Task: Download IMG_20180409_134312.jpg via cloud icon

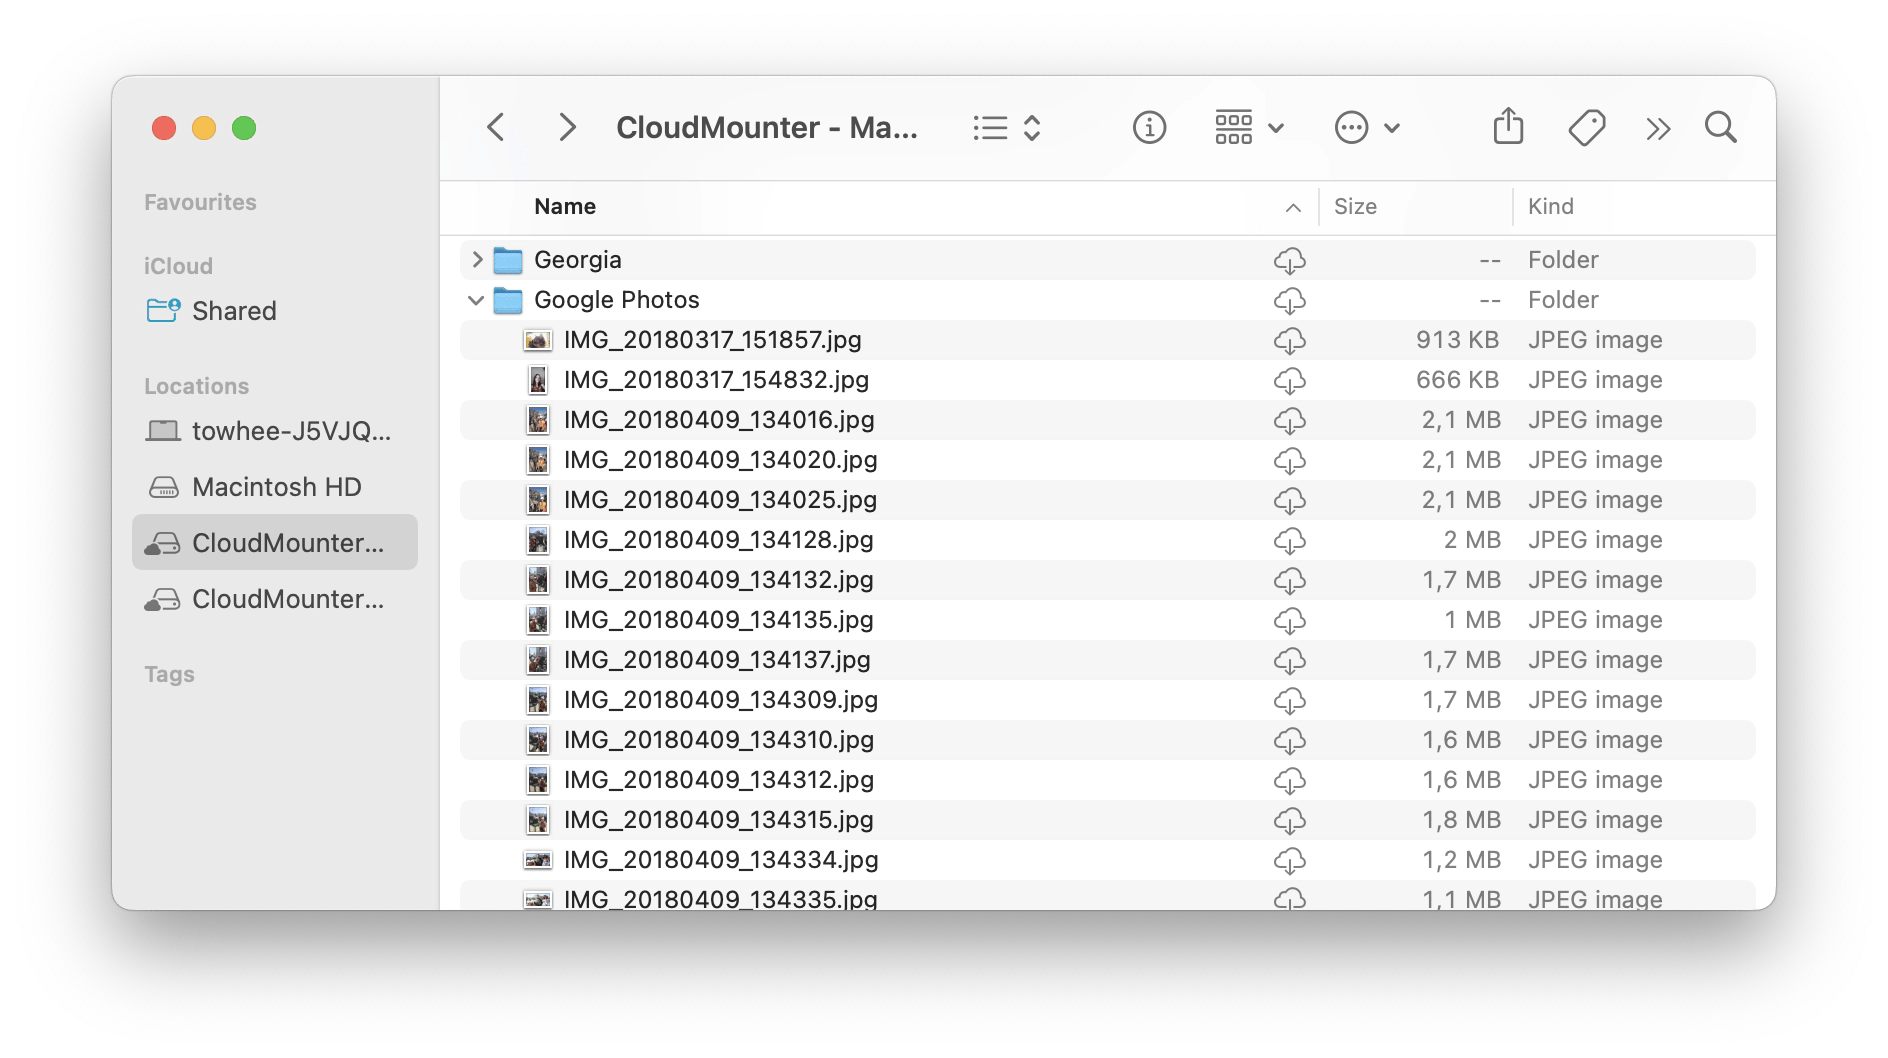Action: [1290, 781]
